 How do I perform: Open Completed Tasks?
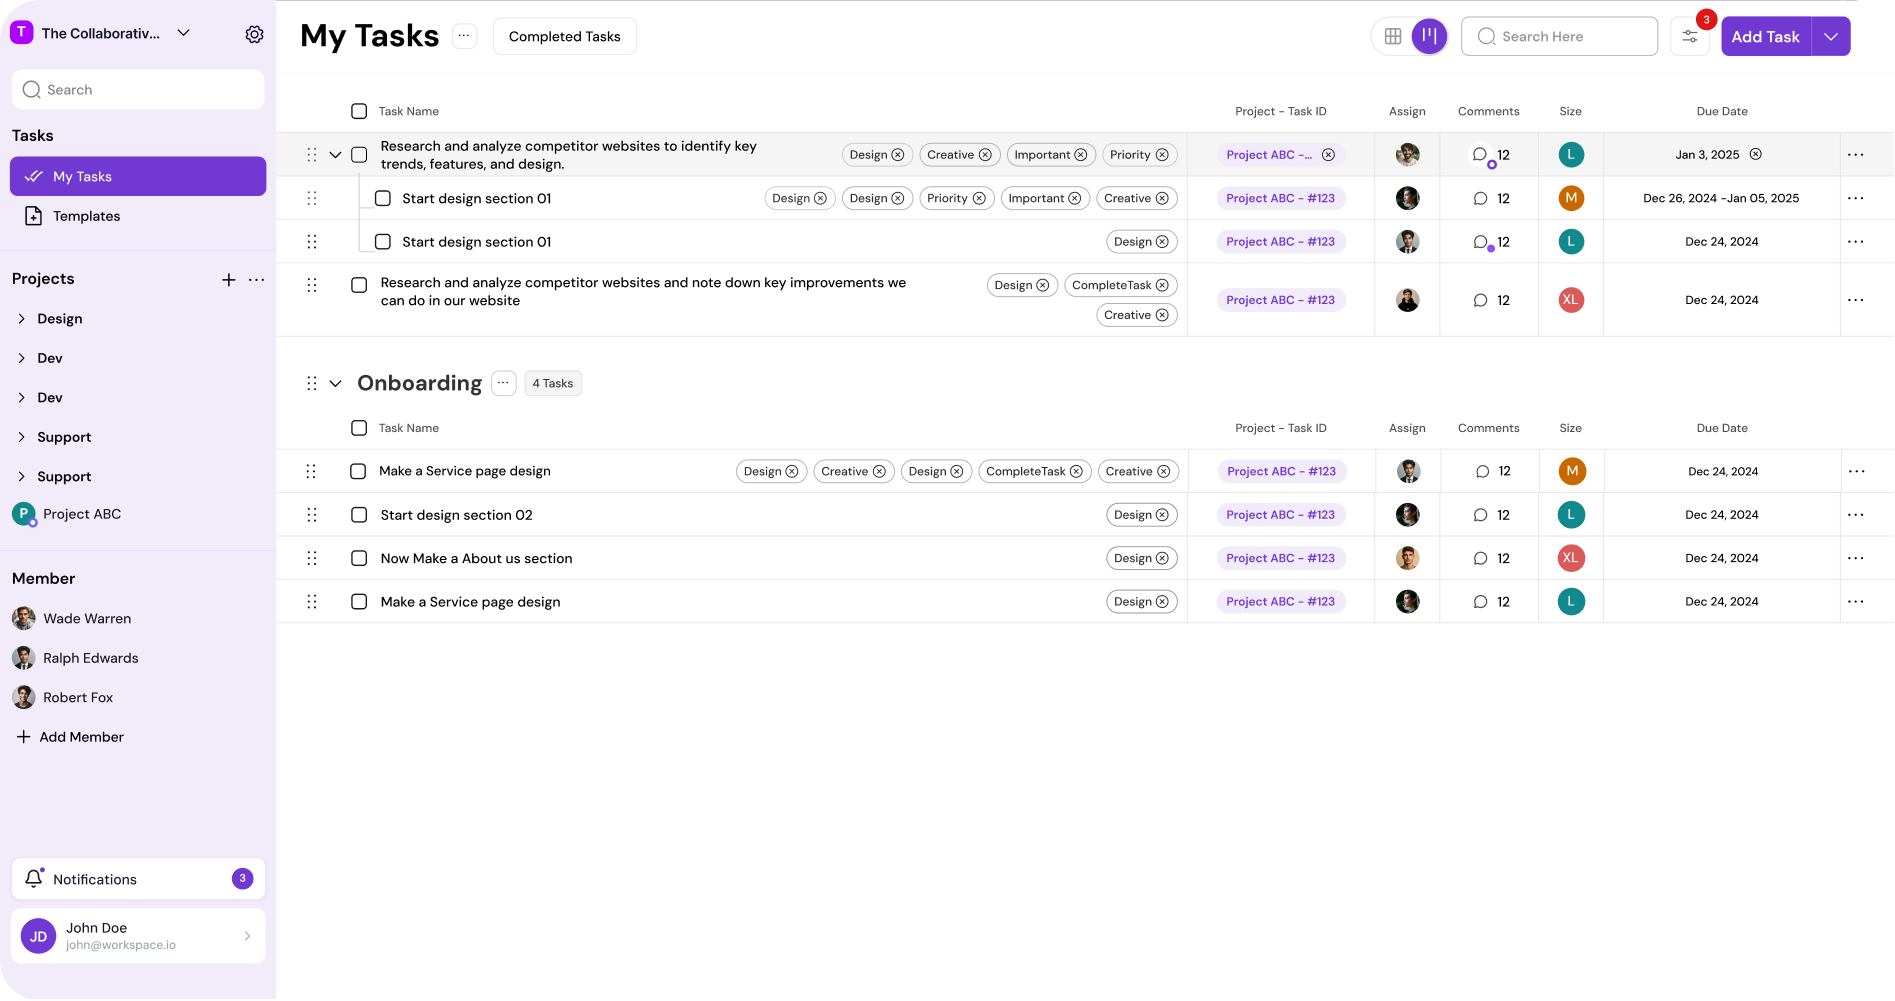[564, 37]
